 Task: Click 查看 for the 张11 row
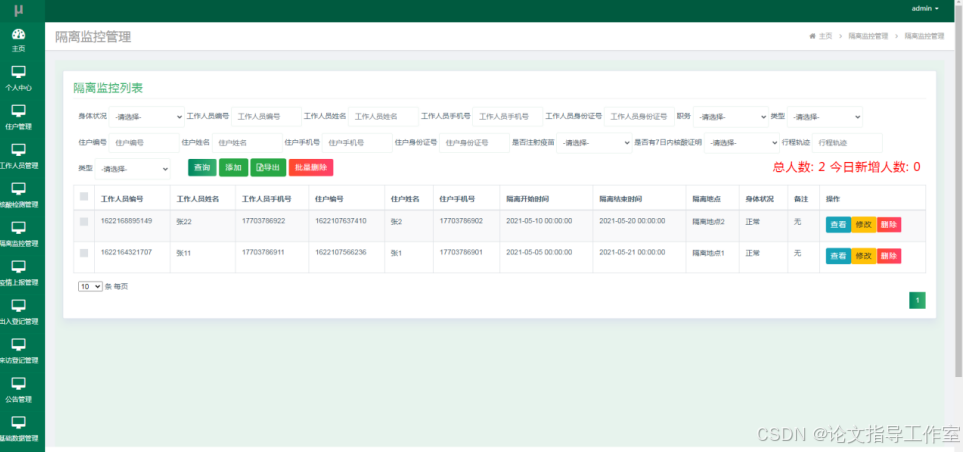pyautogui.click(x=838, y=256)
